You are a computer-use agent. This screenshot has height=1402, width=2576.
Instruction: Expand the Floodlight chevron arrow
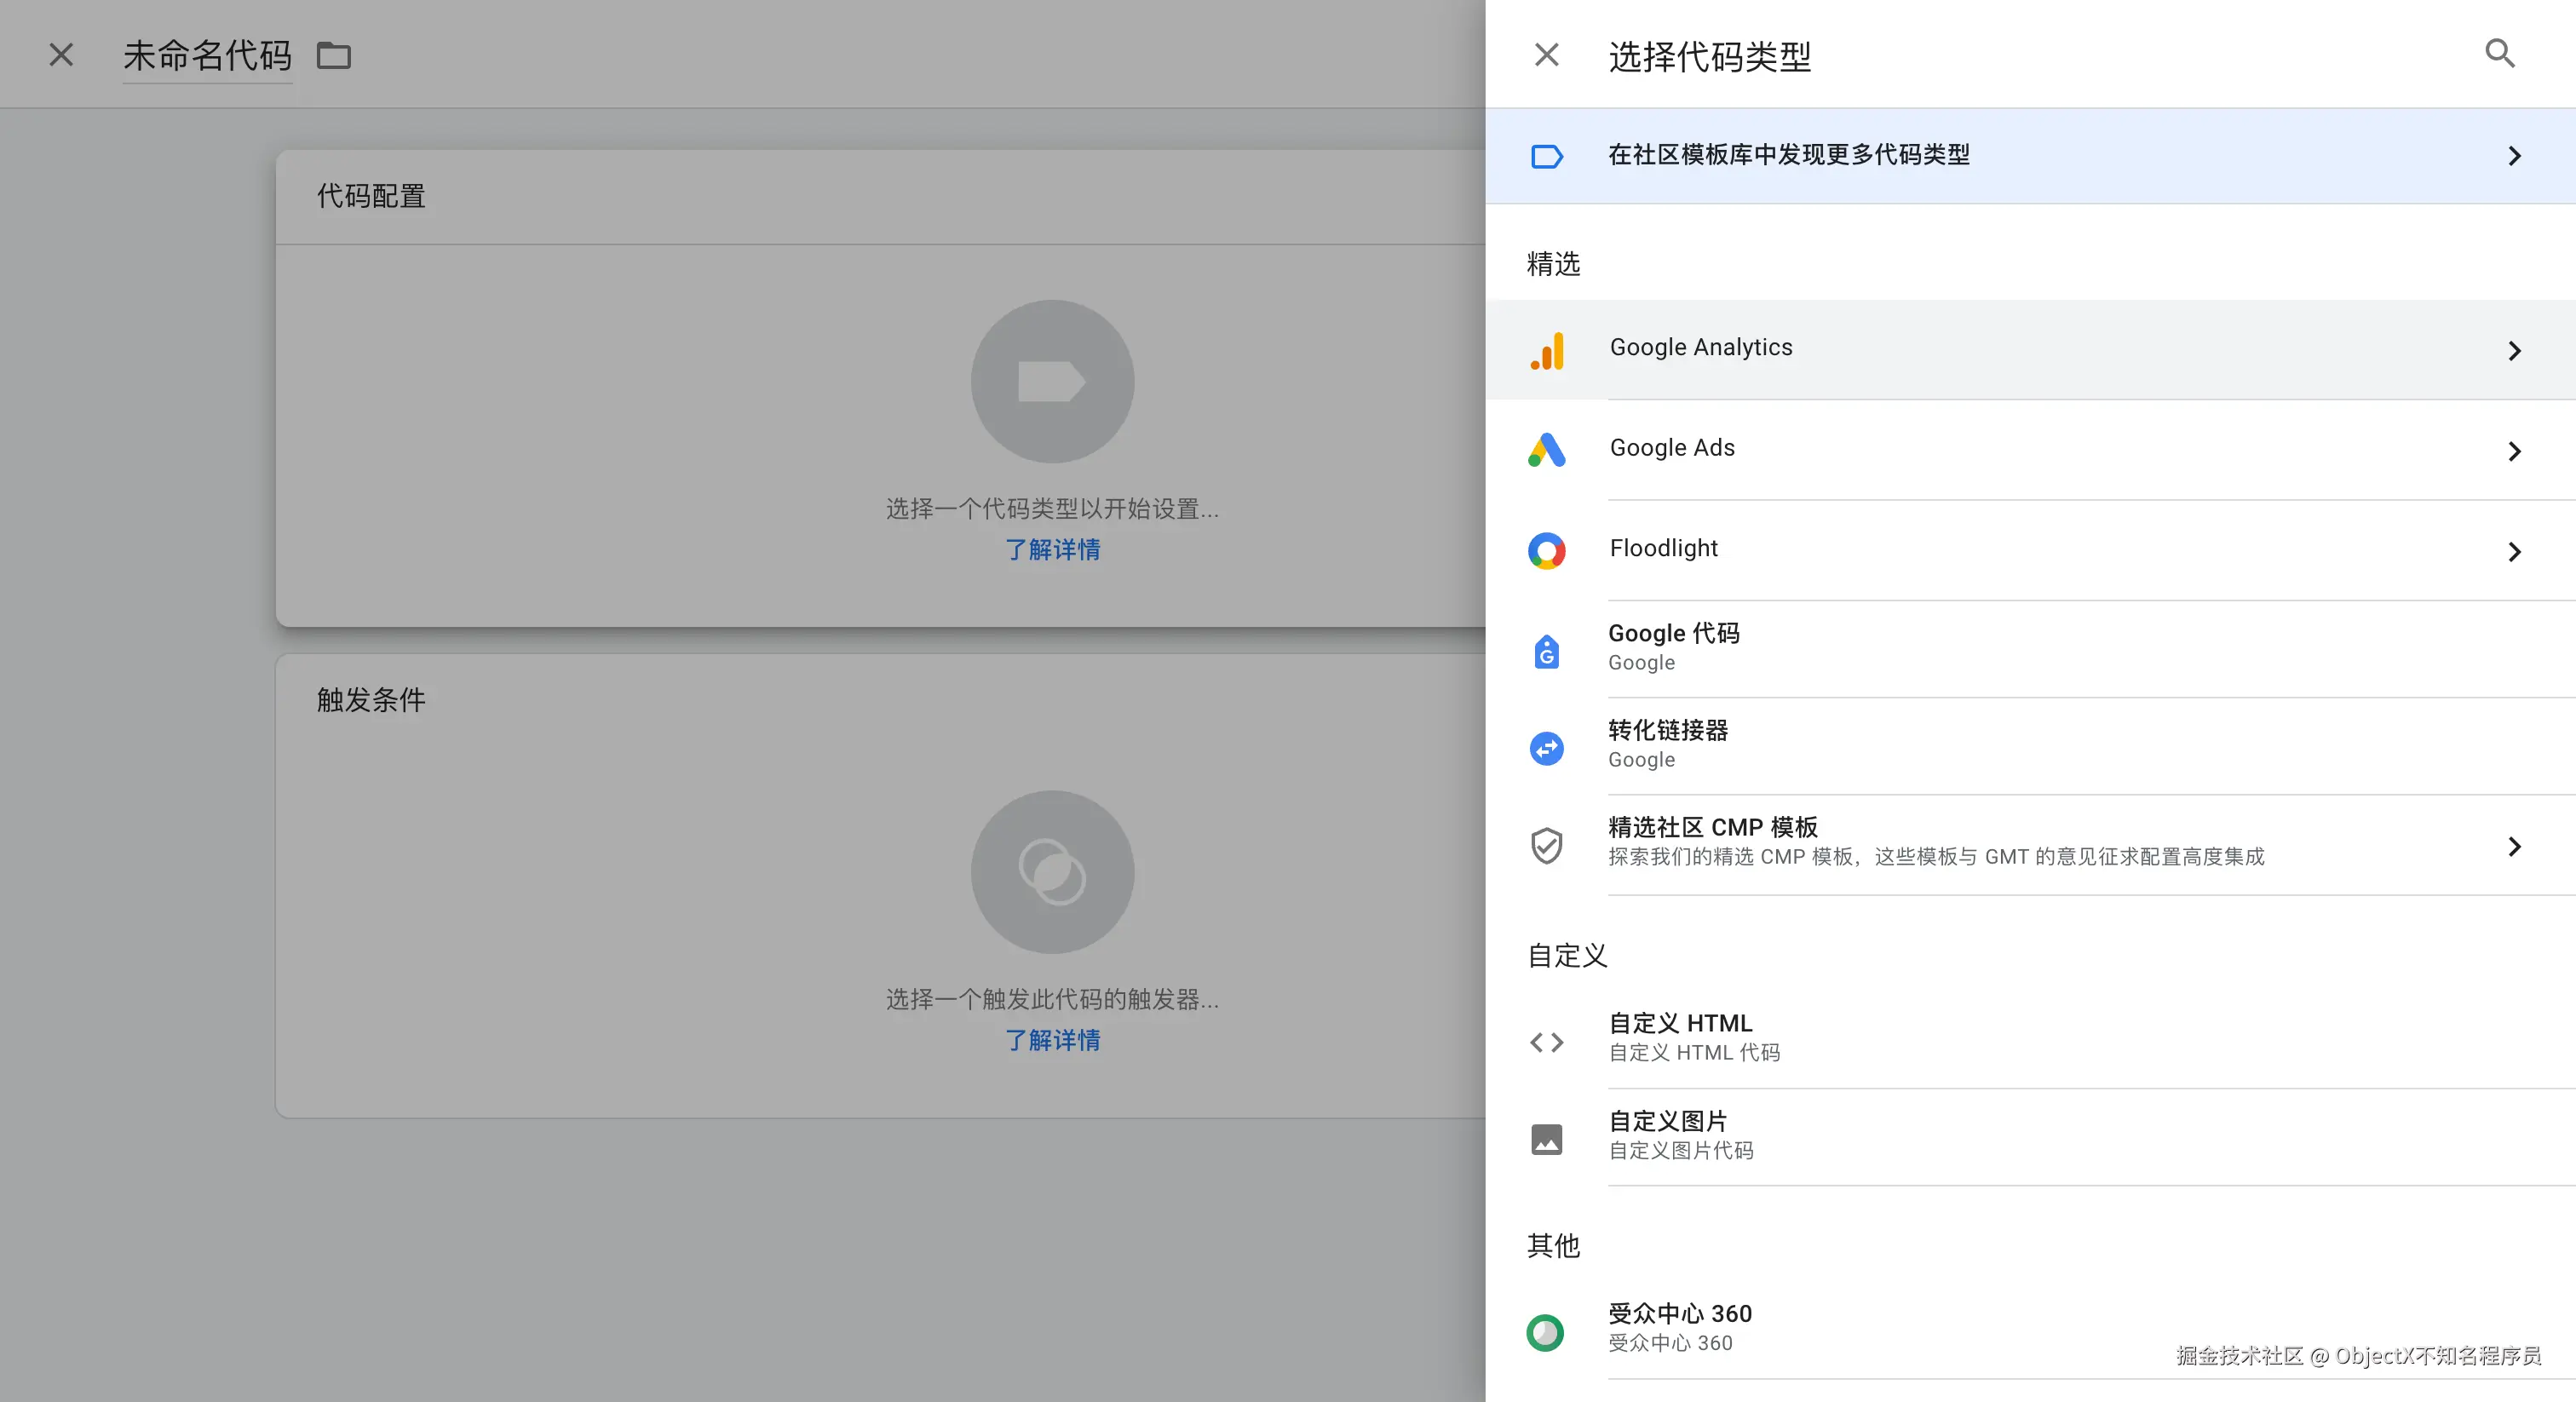click(2514, 551)
